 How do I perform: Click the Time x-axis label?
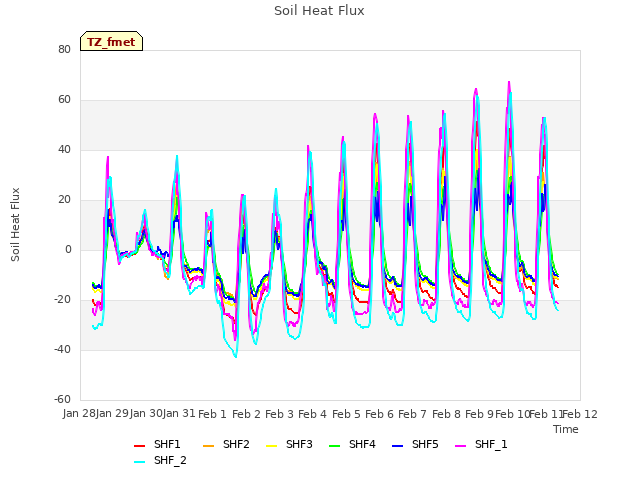(566, 429)
